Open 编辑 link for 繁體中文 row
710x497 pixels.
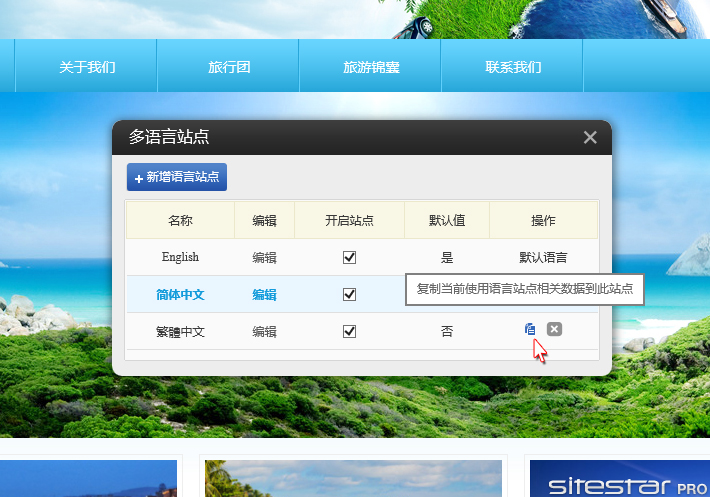click(x=264, y=332)
